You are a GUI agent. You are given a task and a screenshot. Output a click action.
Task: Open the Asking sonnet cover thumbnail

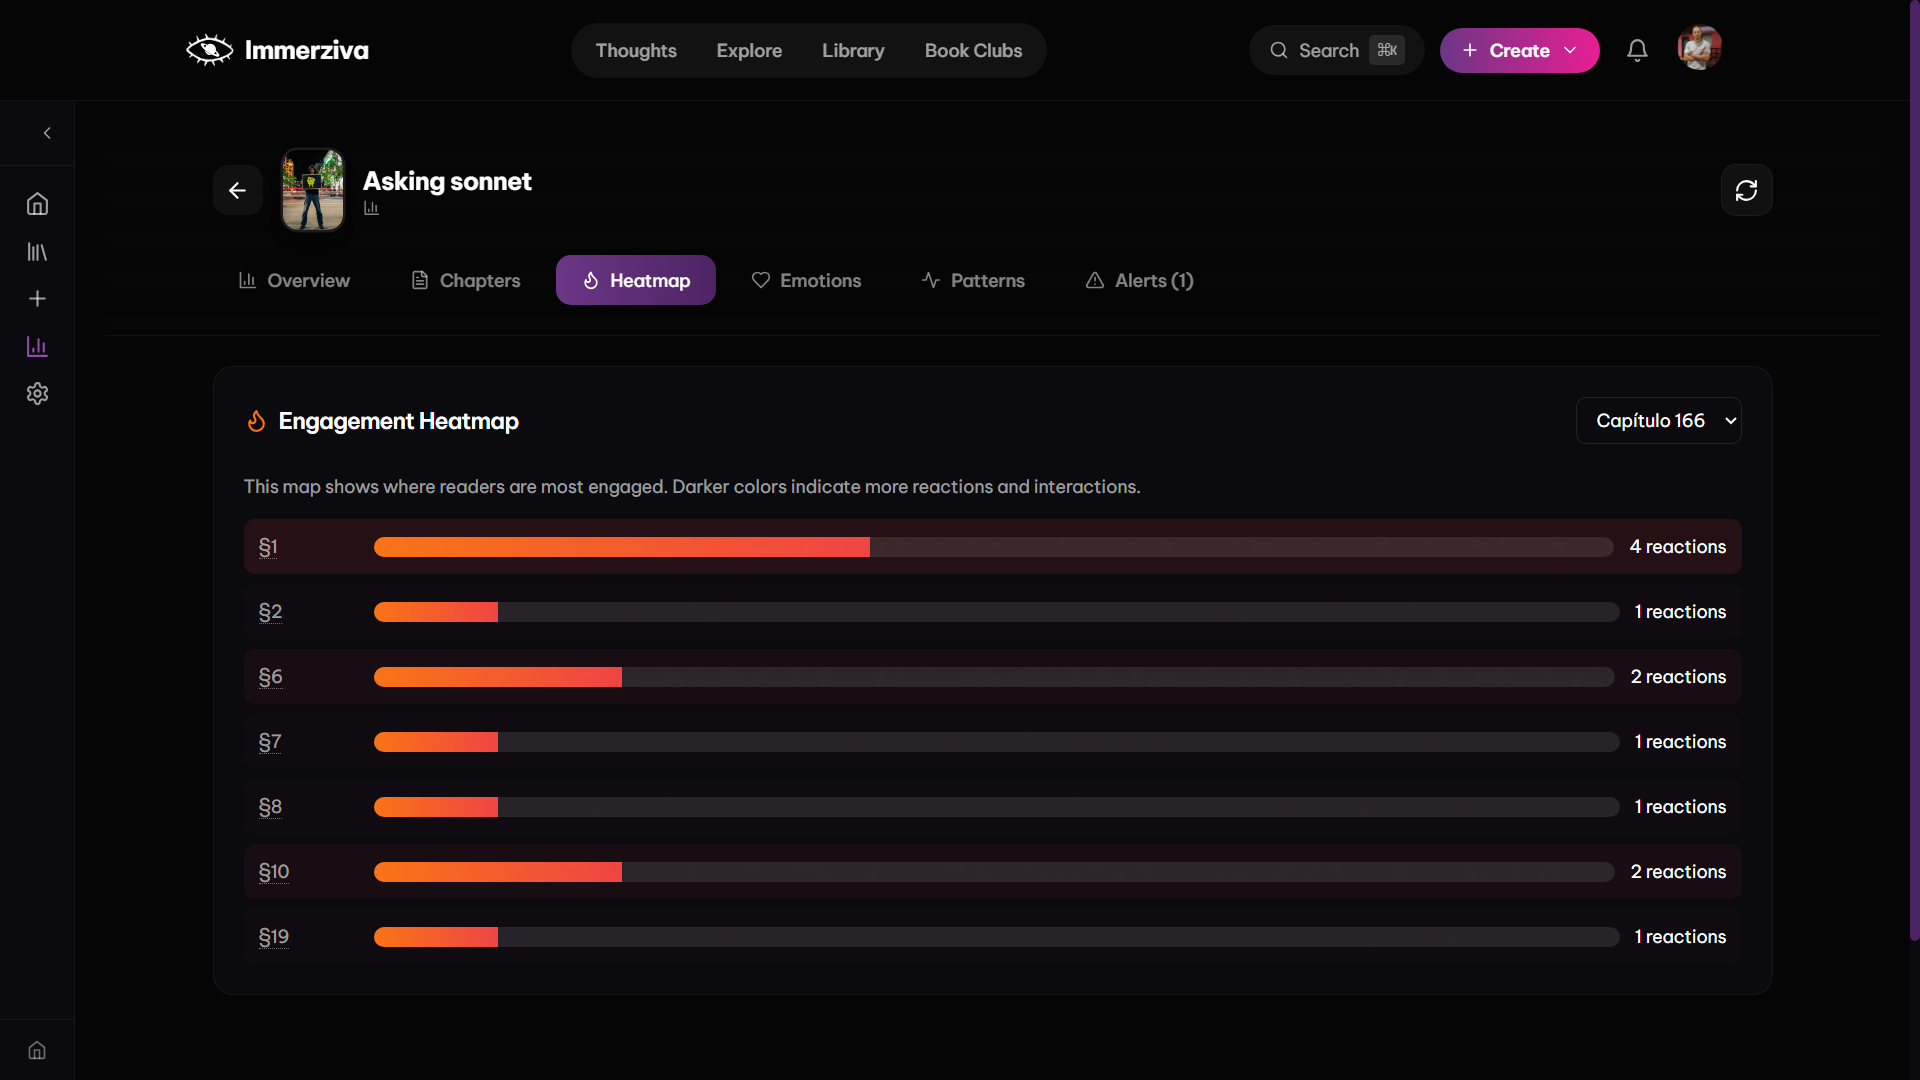(x=313, y=190)
